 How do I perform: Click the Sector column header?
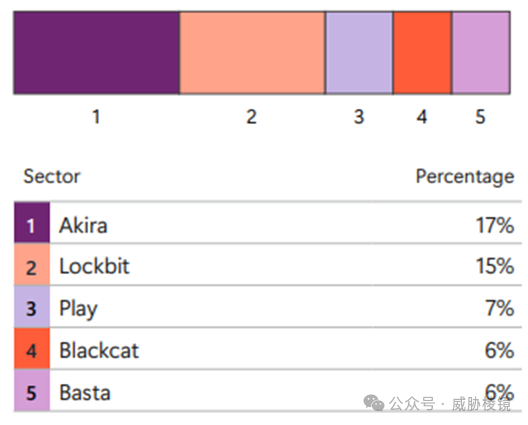click(x=52, y=176)
